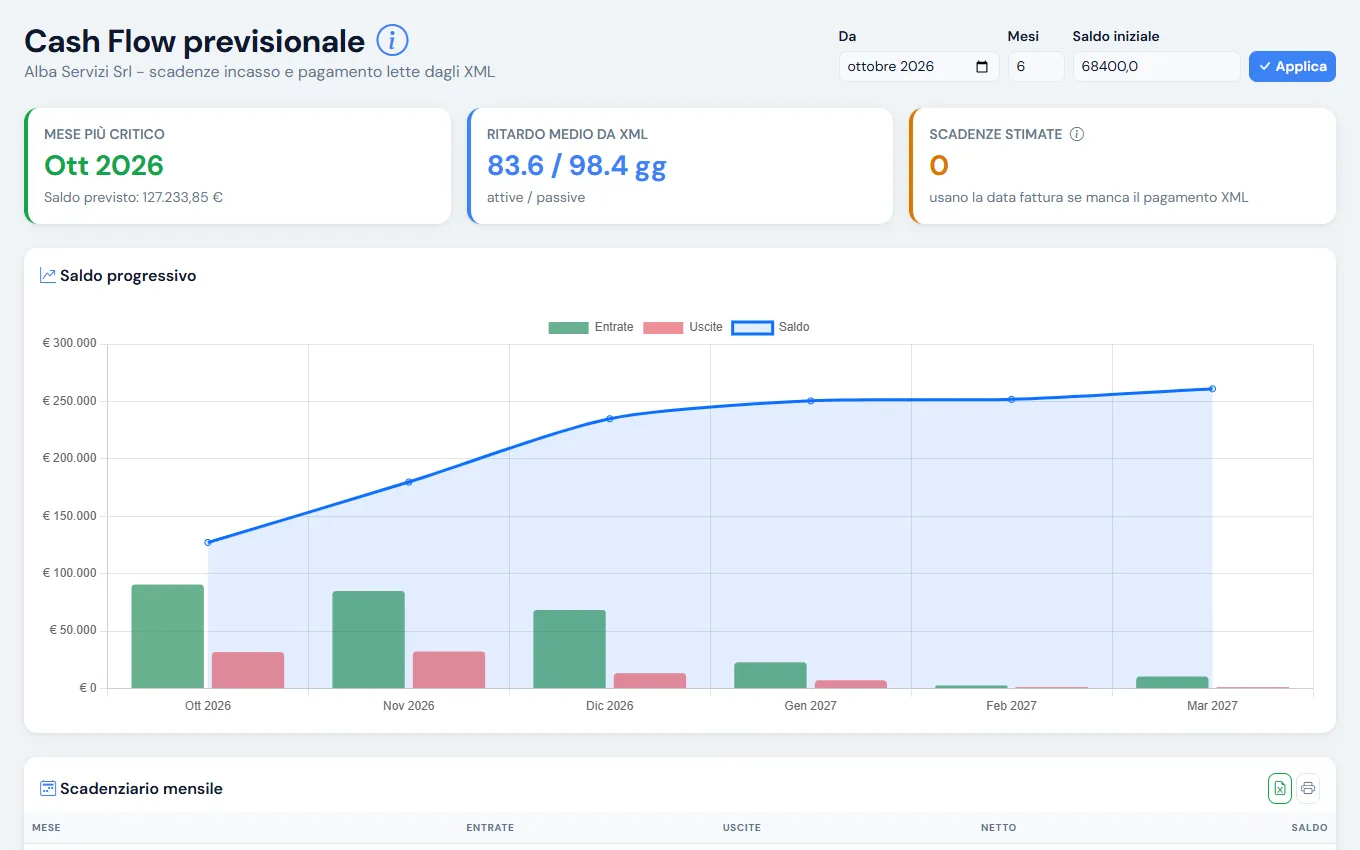
Task: Export the Scadenziario mensile to Excel
Action: [x=1280, y=788]
